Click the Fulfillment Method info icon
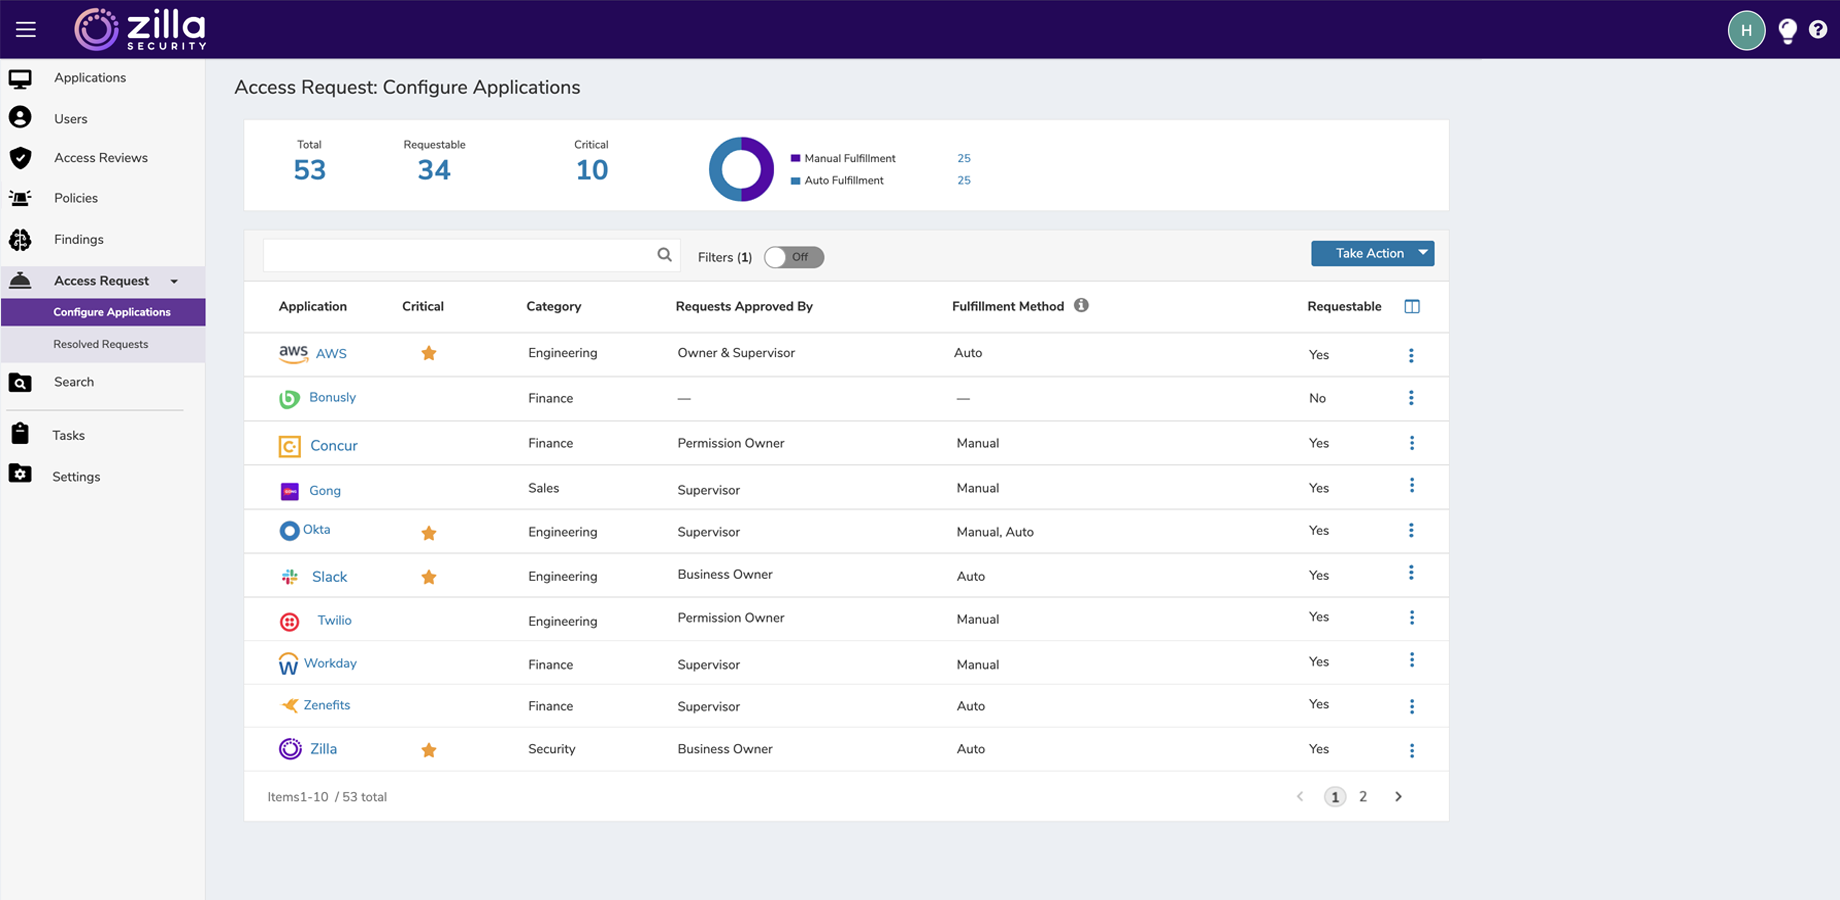The image size is (1840, 900). coord(1081,305)
